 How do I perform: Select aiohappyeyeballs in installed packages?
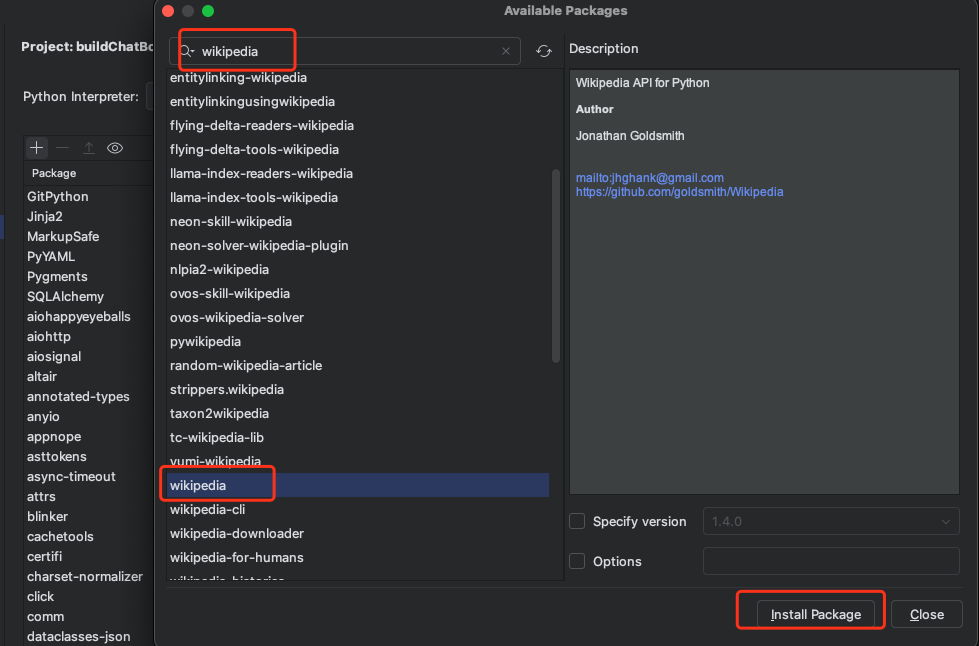(79, 316)
